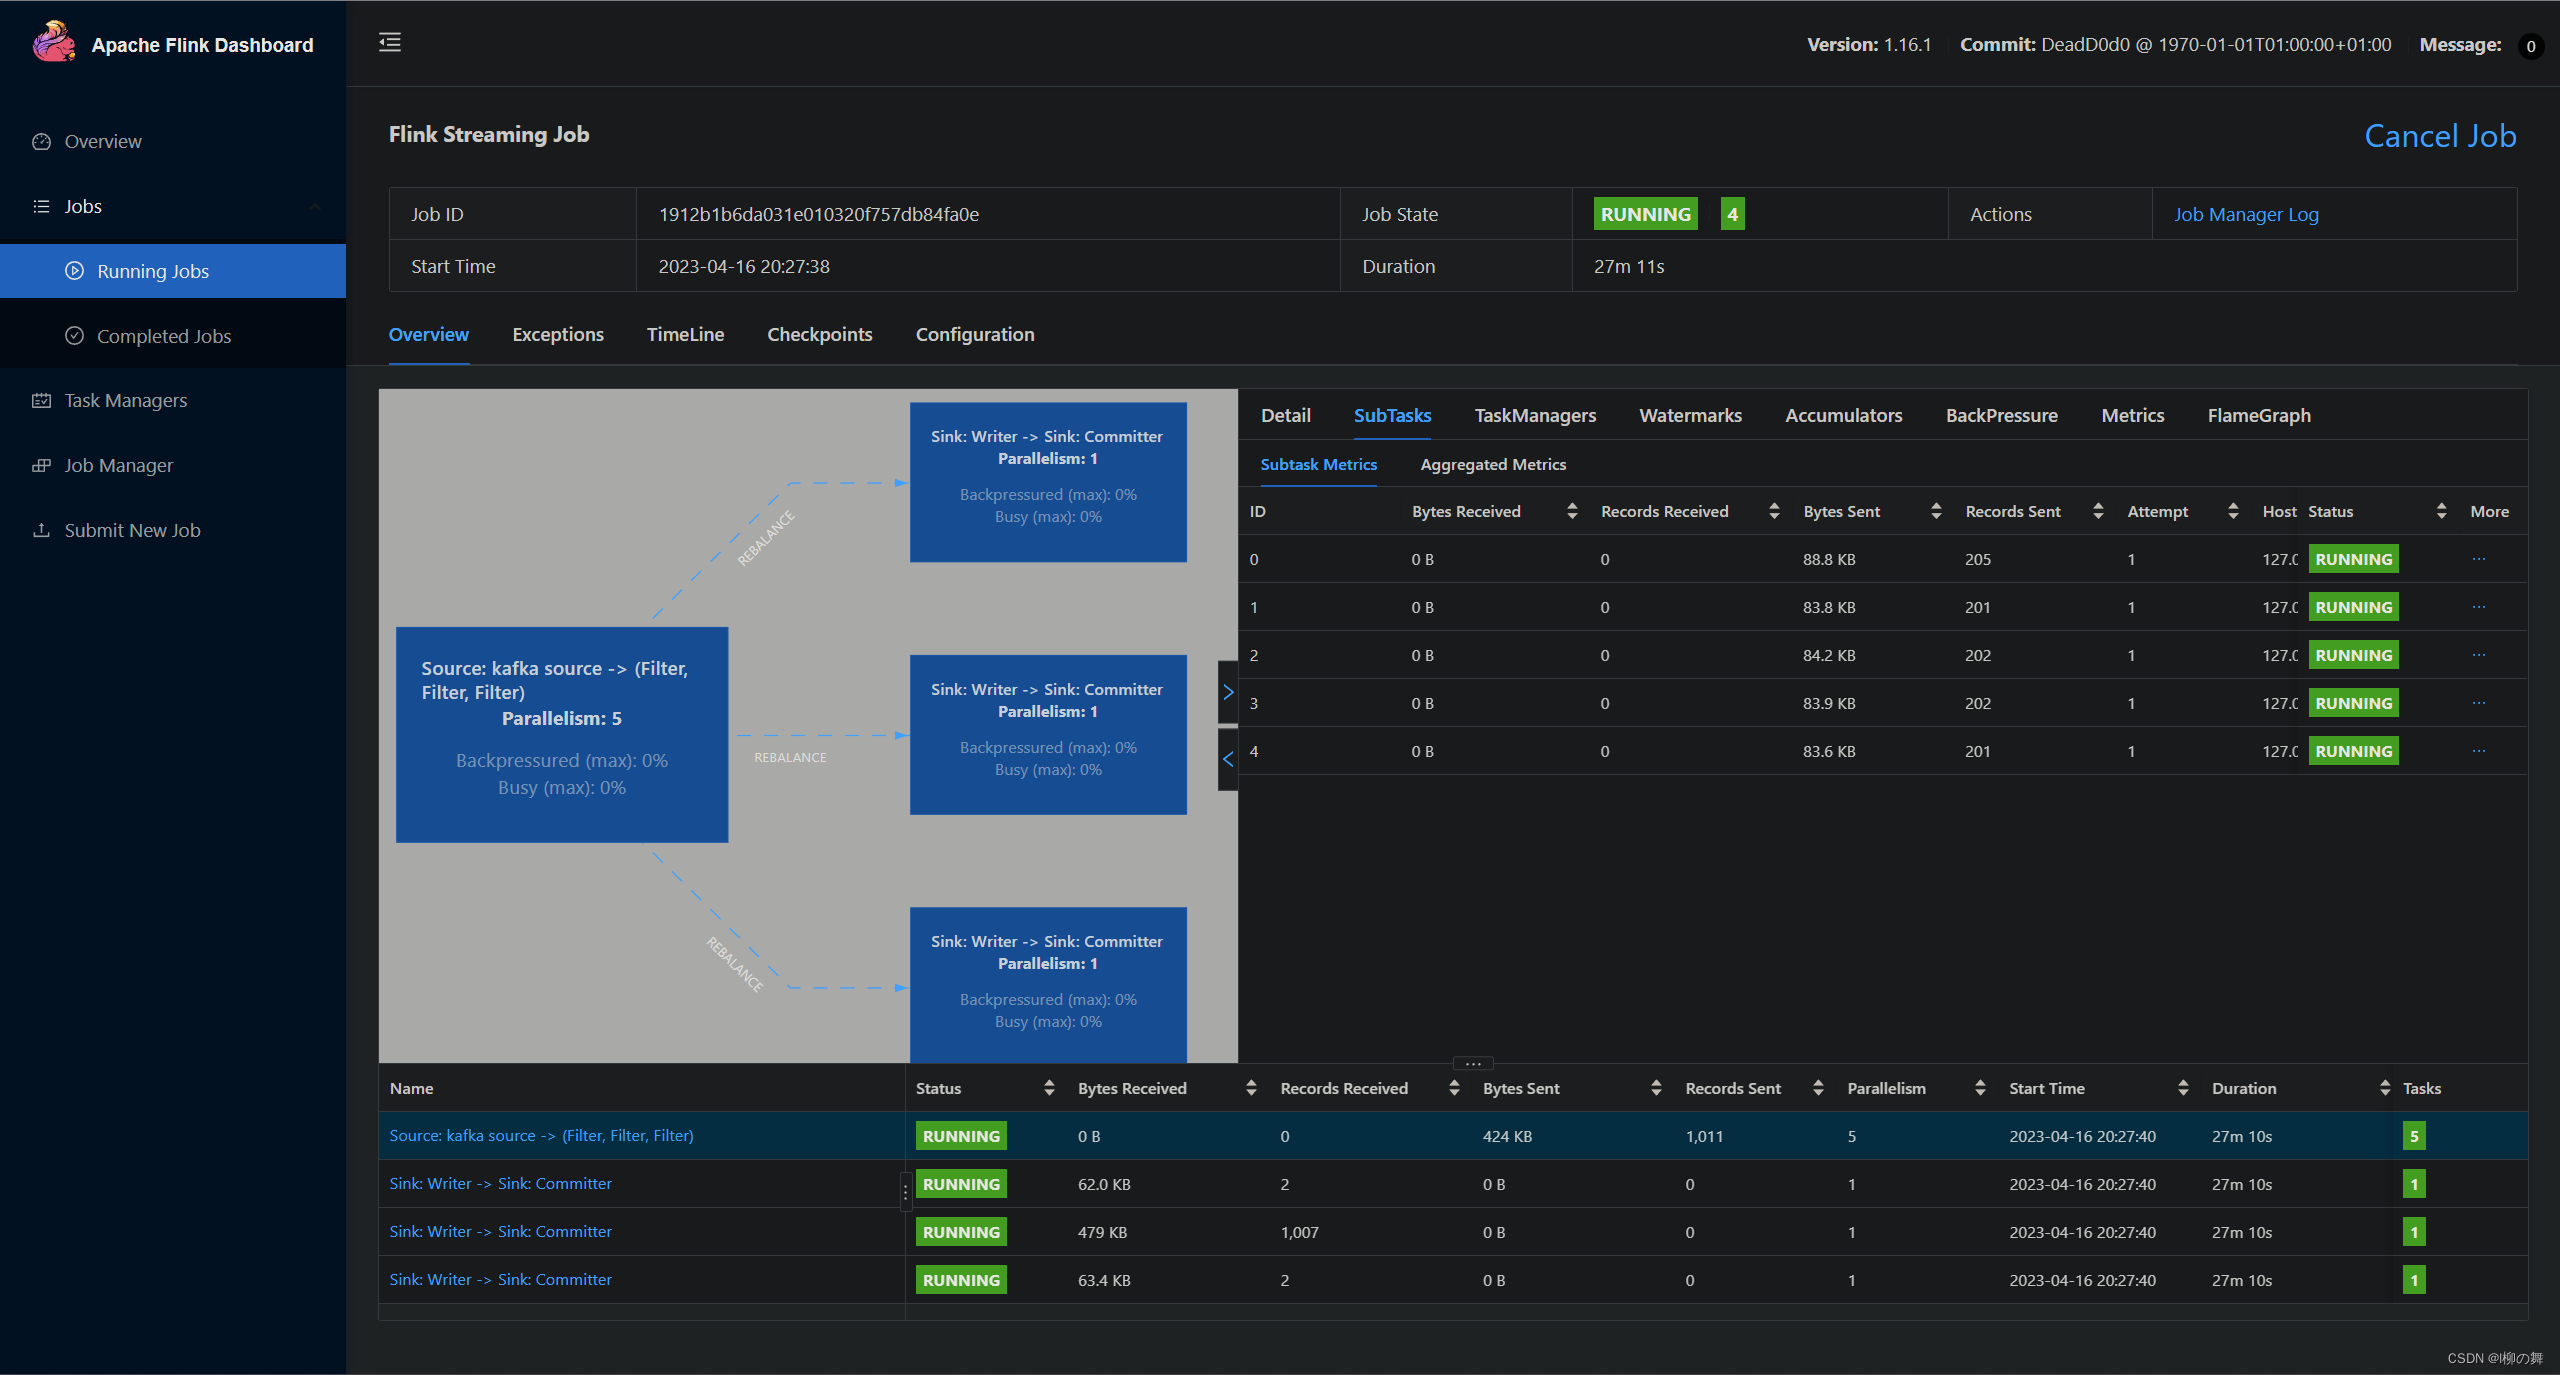Open the Submit New Job page
Viewport: 2560px width, 1375px height.
point(130,528)
